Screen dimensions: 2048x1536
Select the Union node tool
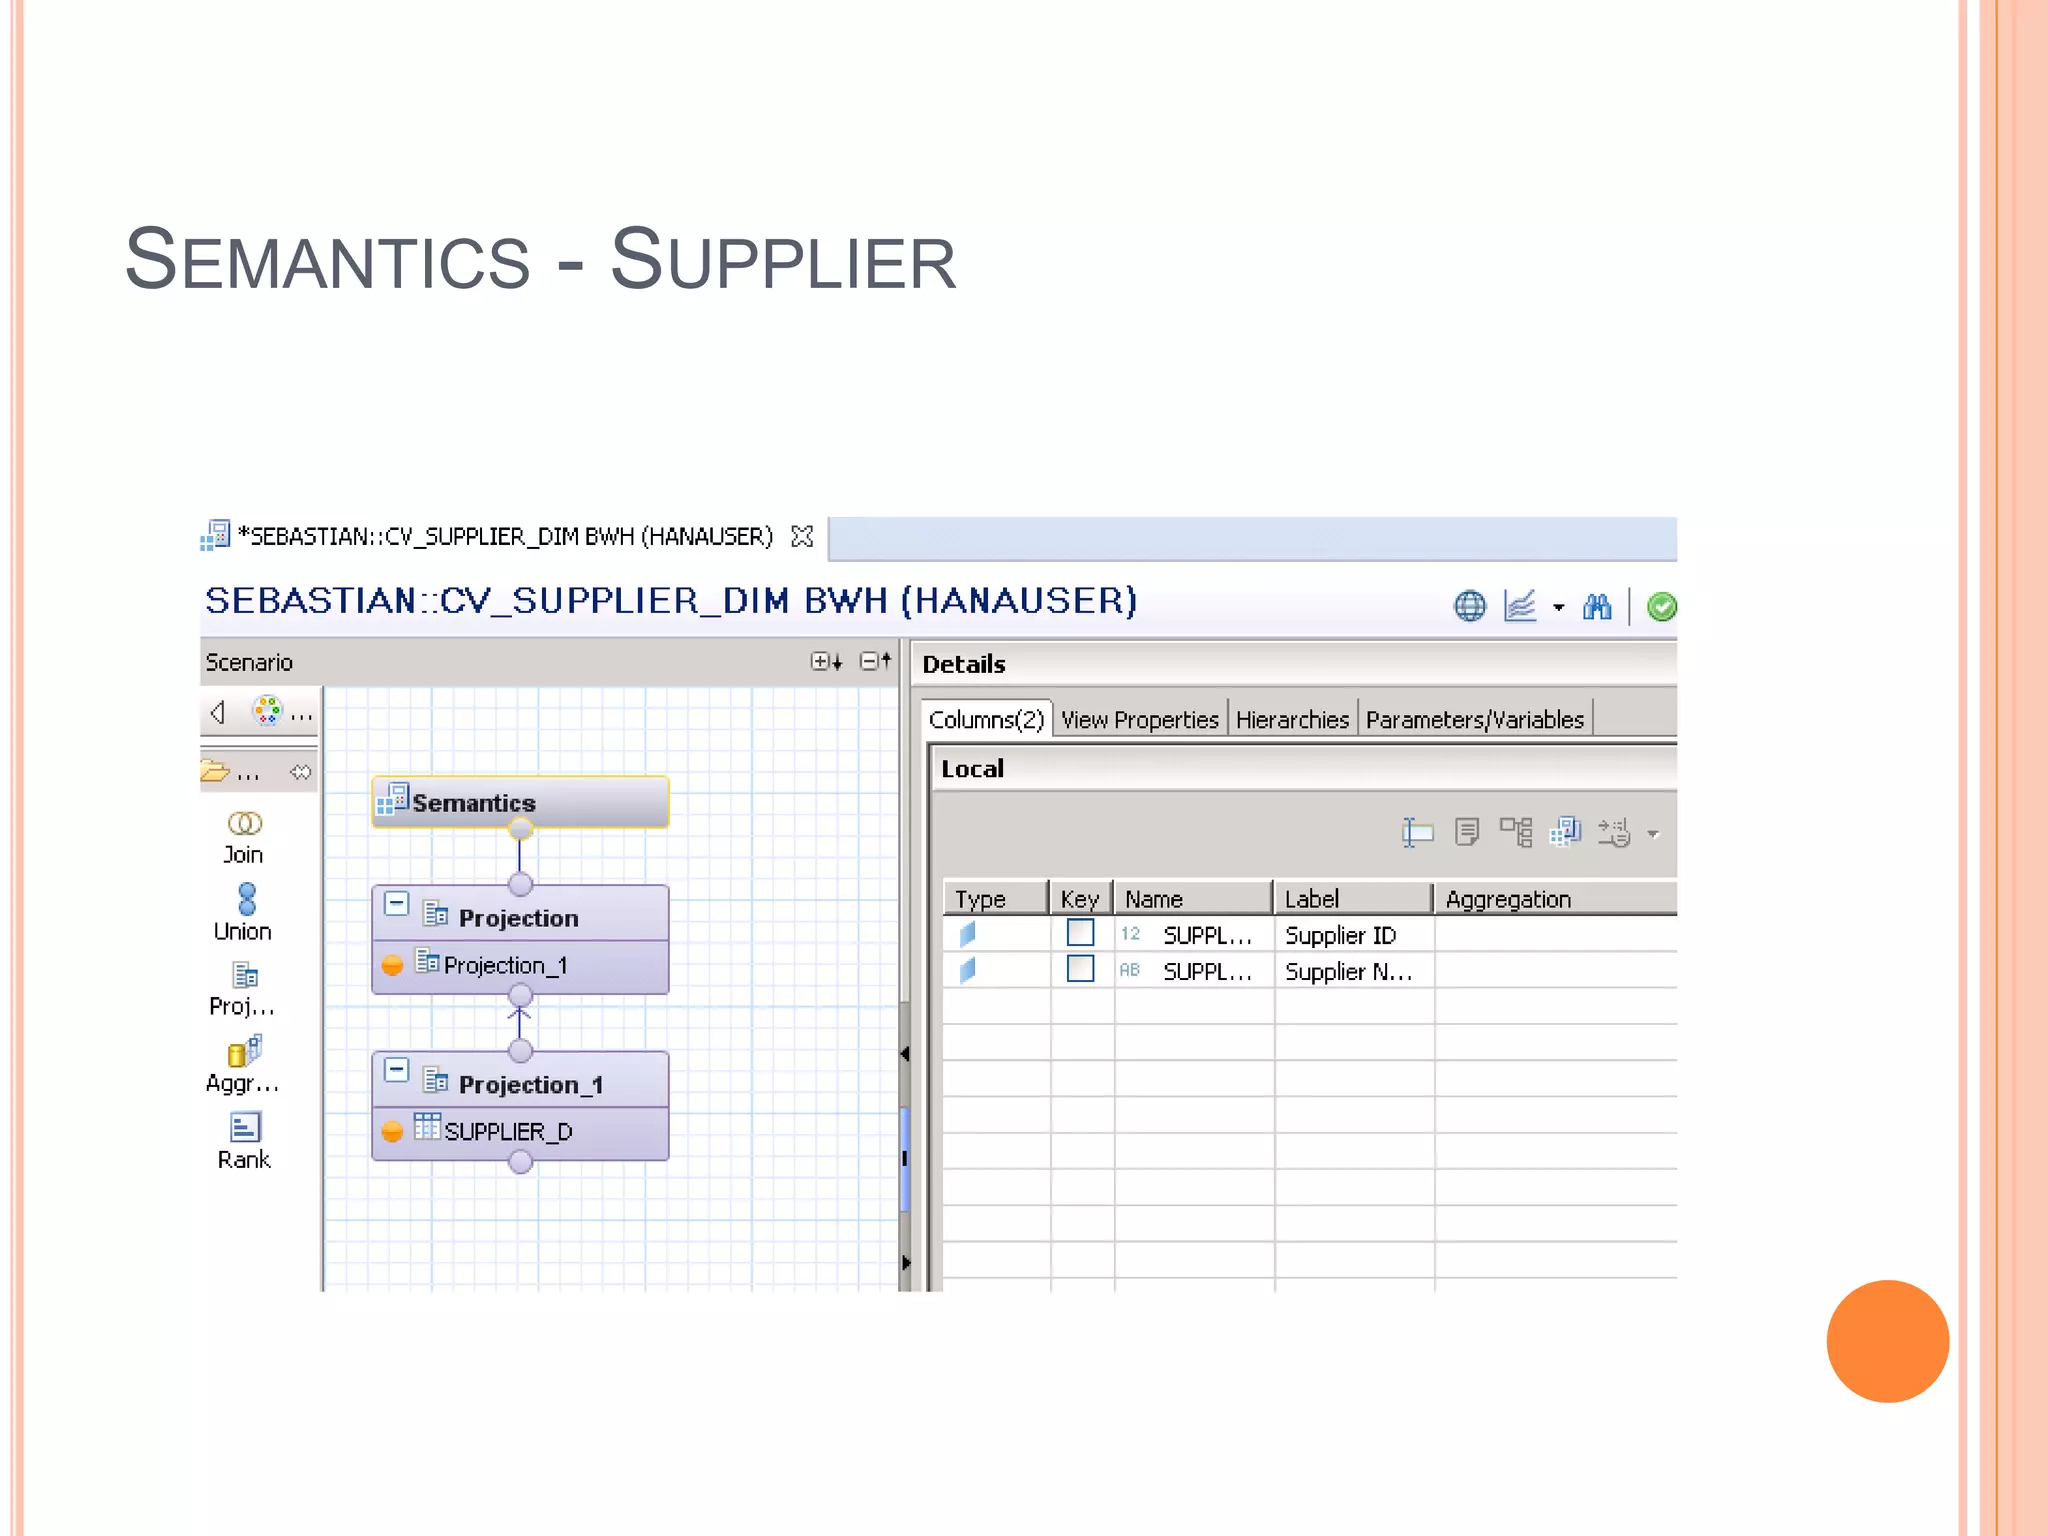click(244, 912)
